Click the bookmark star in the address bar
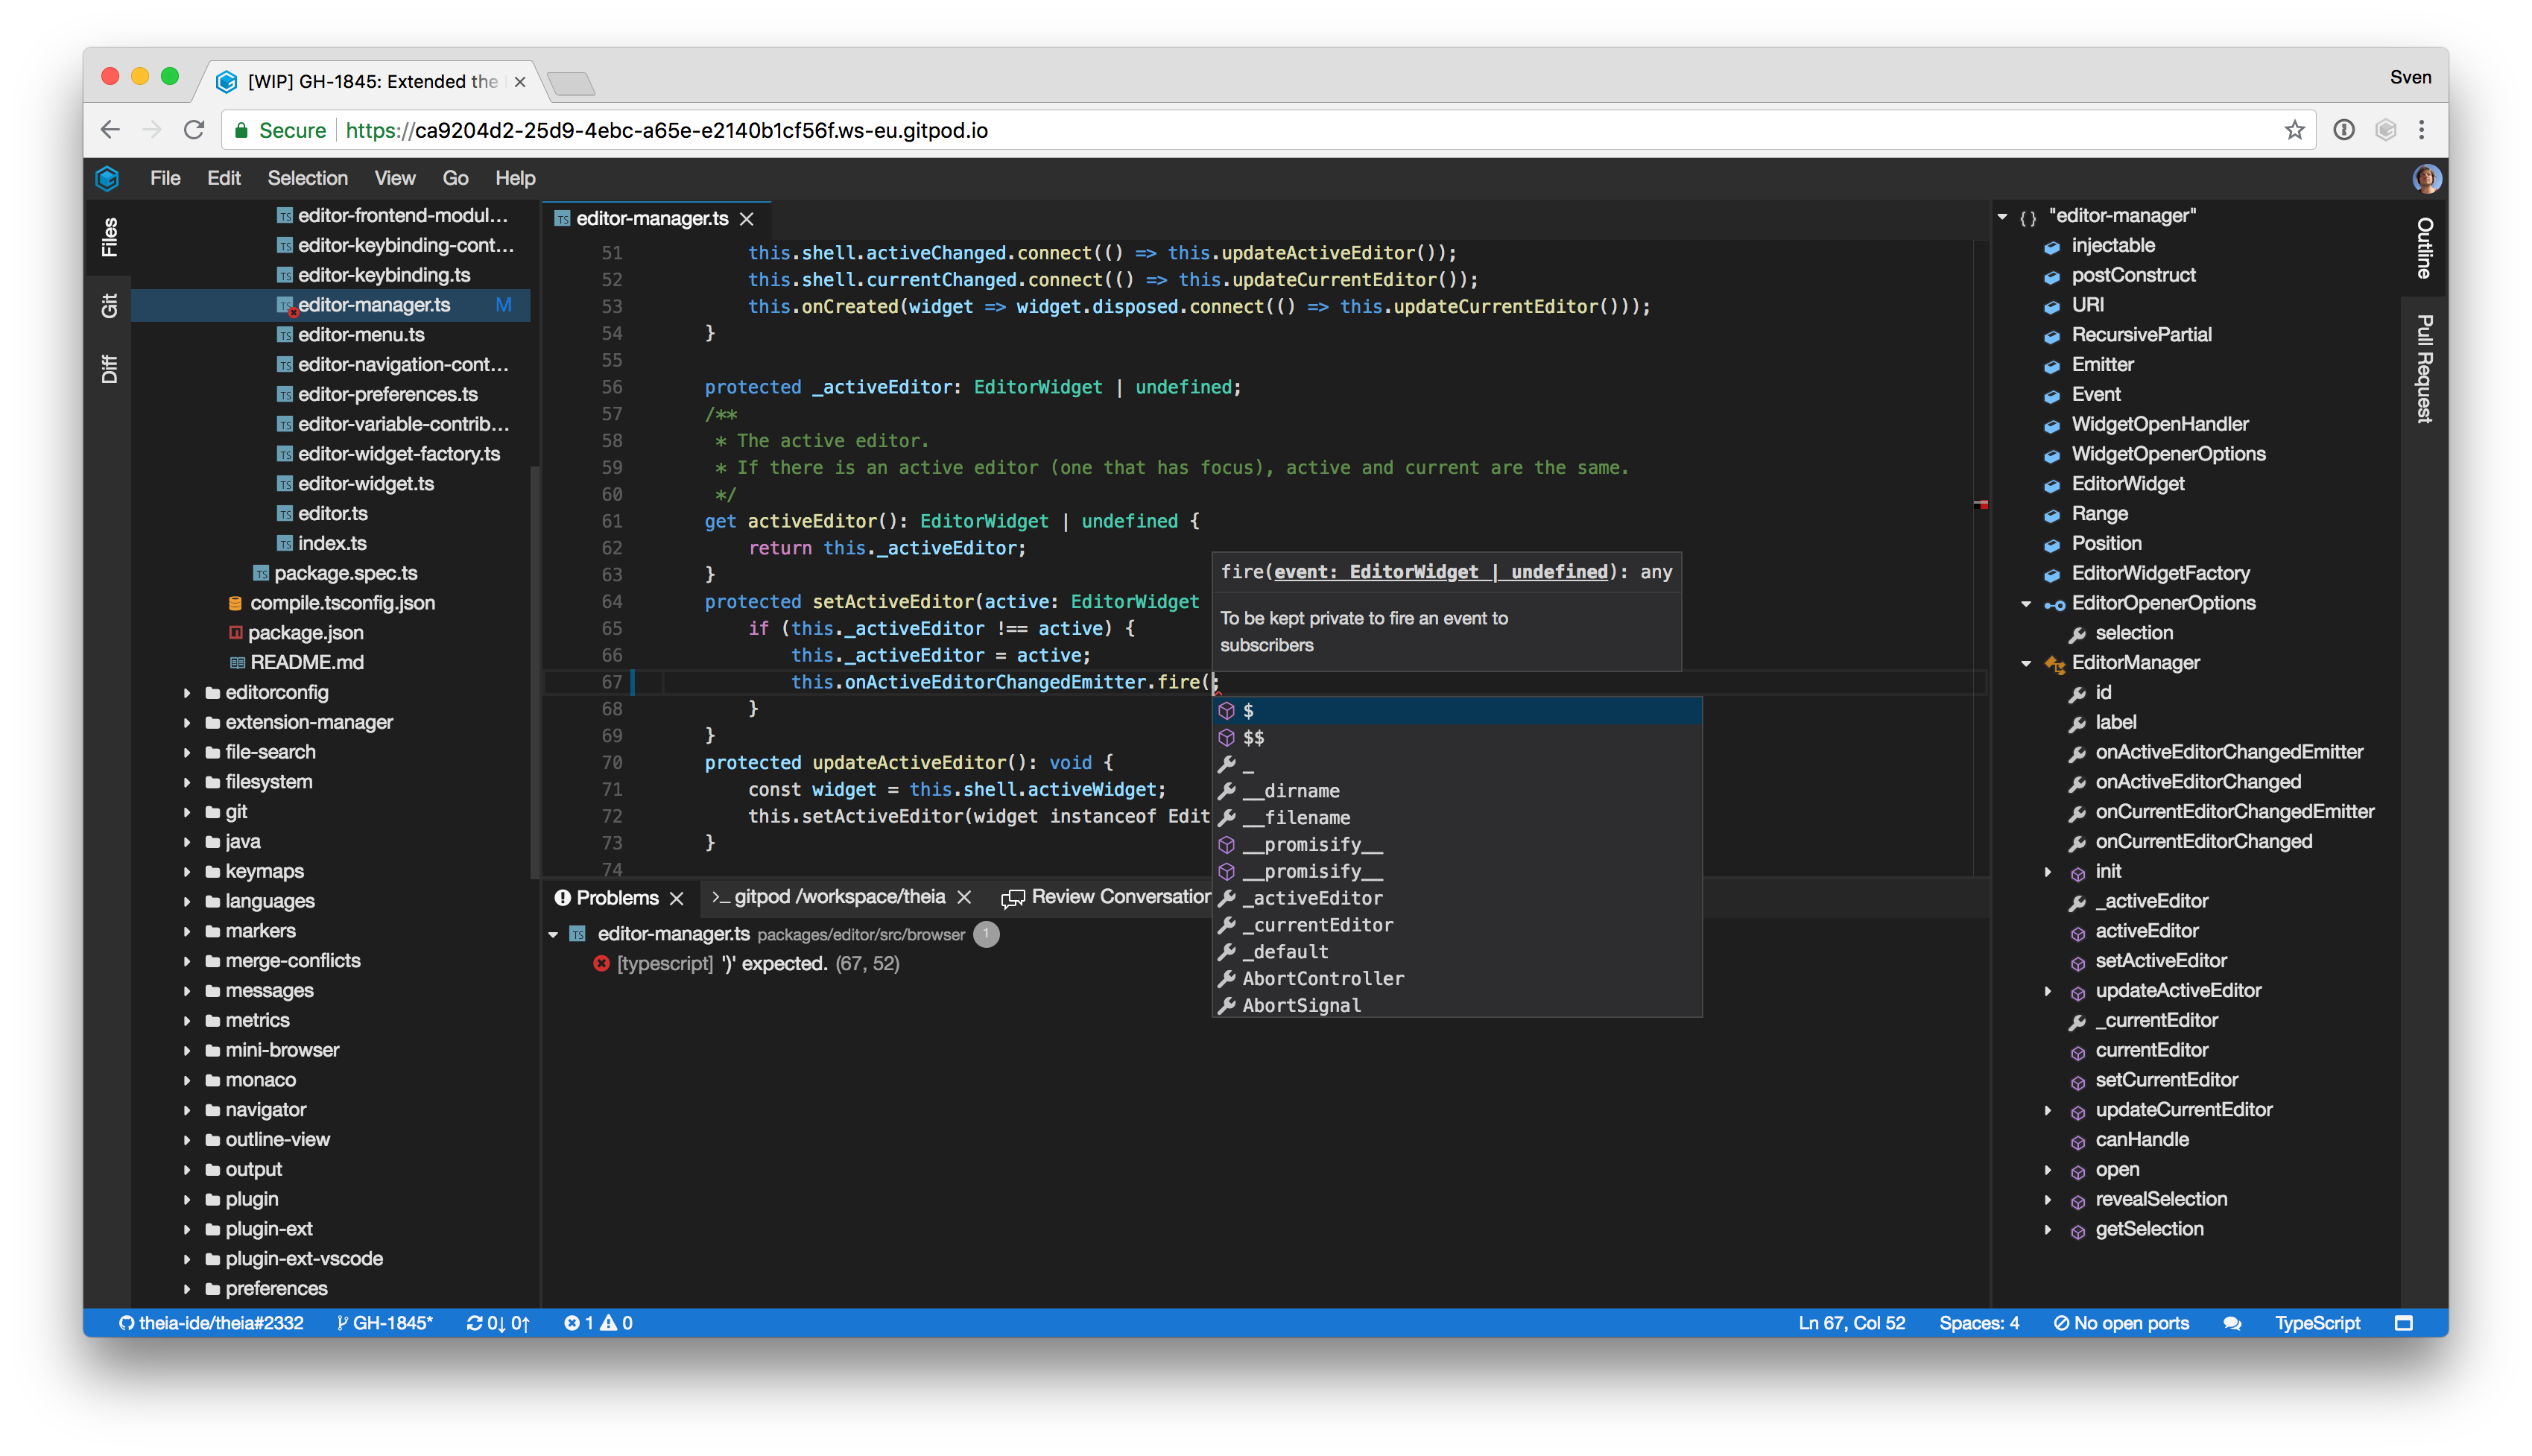The image size is (2532, 1456). pos(2294,130)
